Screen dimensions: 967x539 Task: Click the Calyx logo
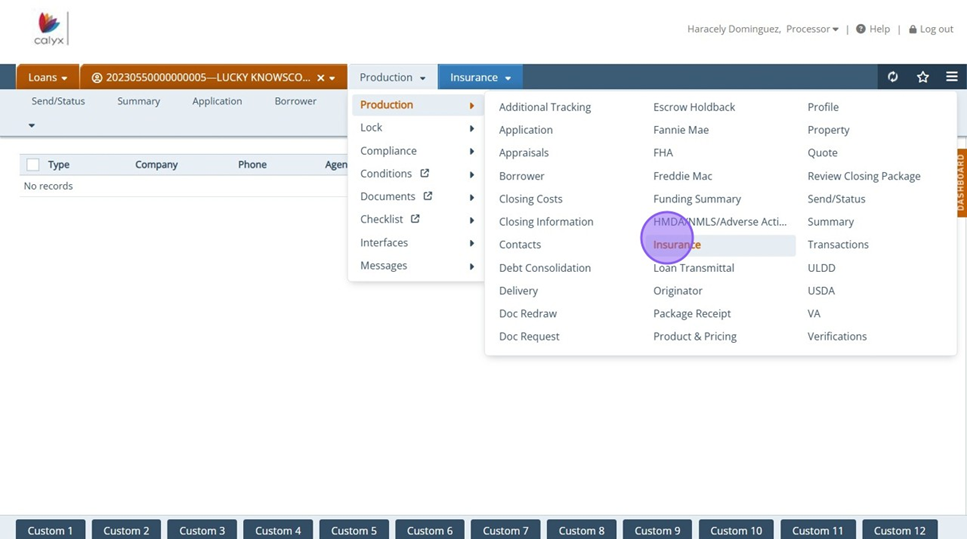click(x=47, y=30)
